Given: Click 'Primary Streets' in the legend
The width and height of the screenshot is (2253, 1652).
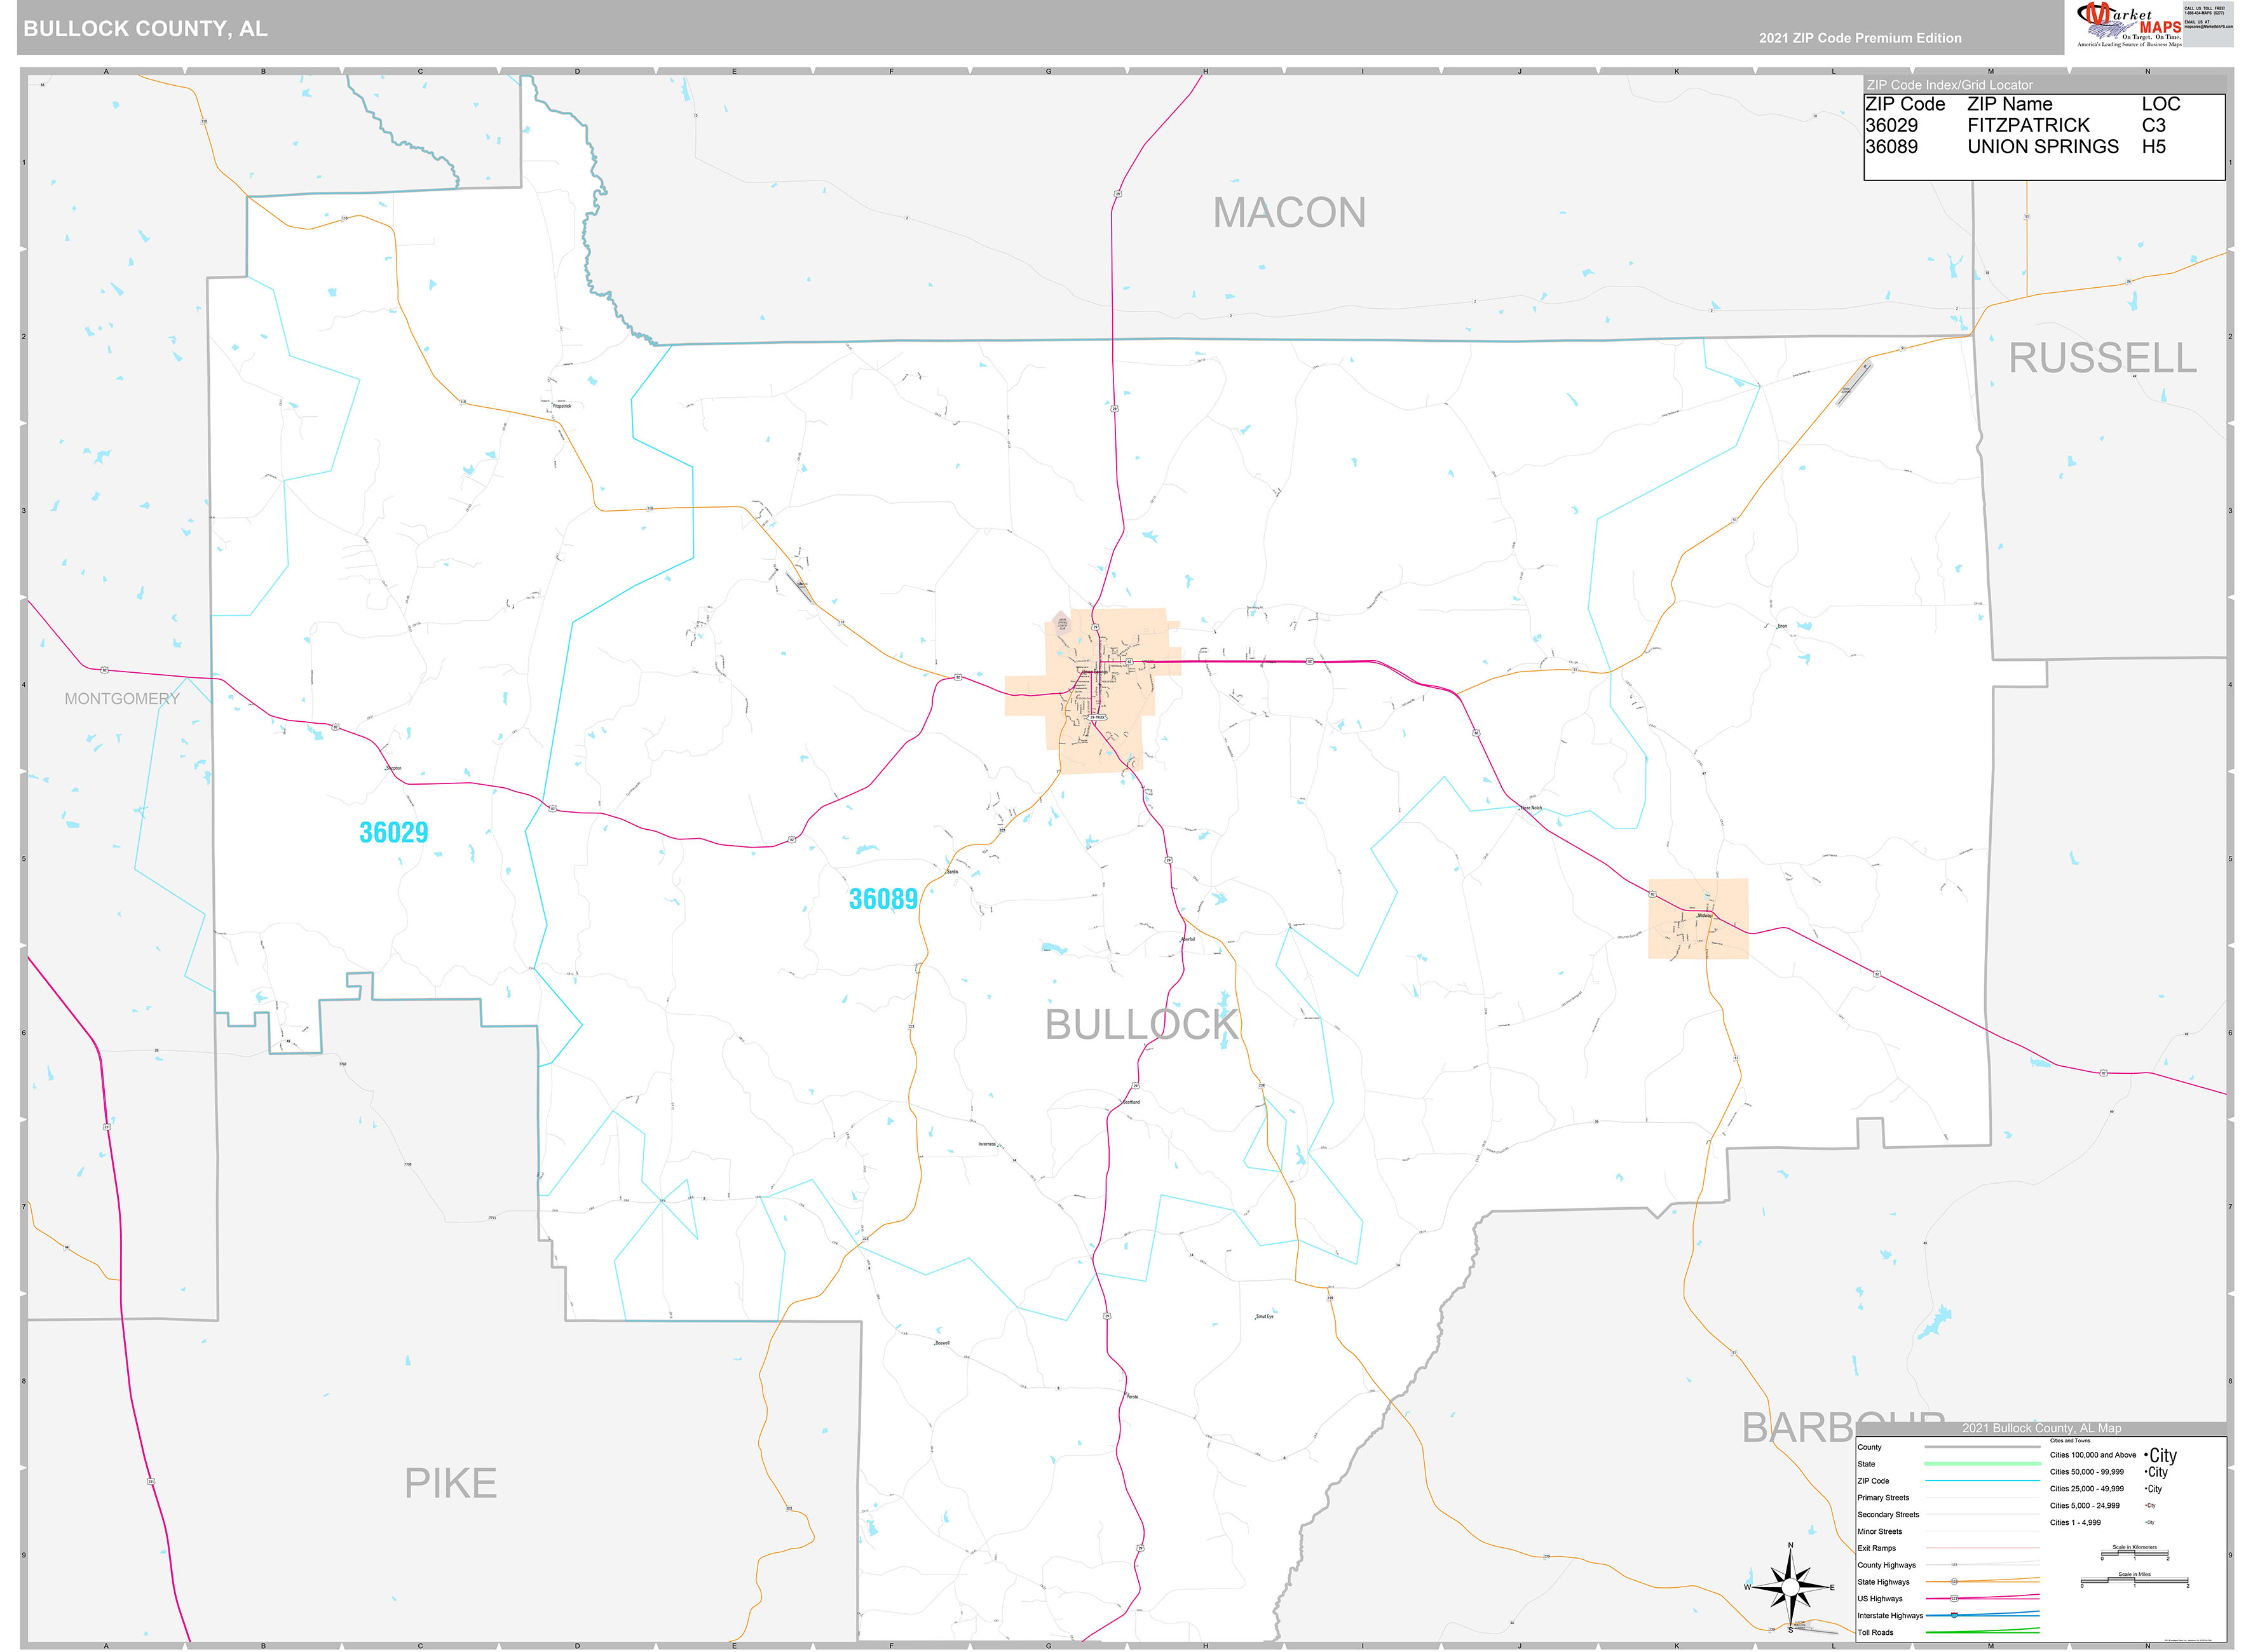Looking at the screenshot, I should (1883, 1498).
